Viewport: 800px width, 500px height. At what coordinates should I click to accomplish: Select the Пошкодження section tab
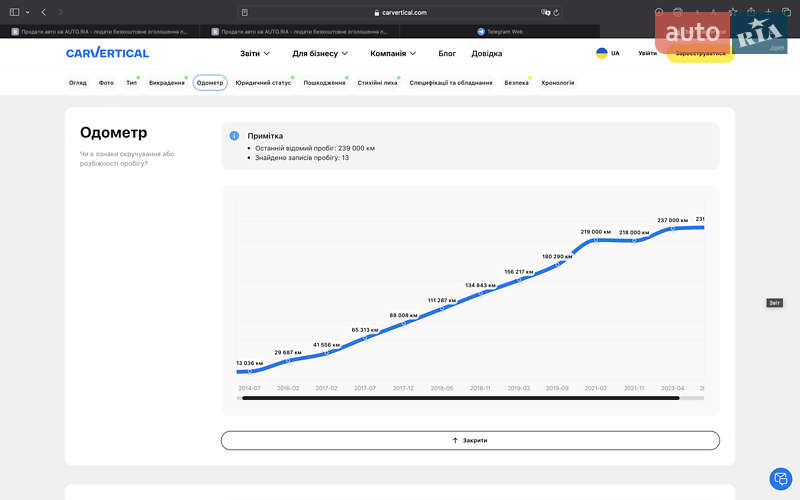324,83
